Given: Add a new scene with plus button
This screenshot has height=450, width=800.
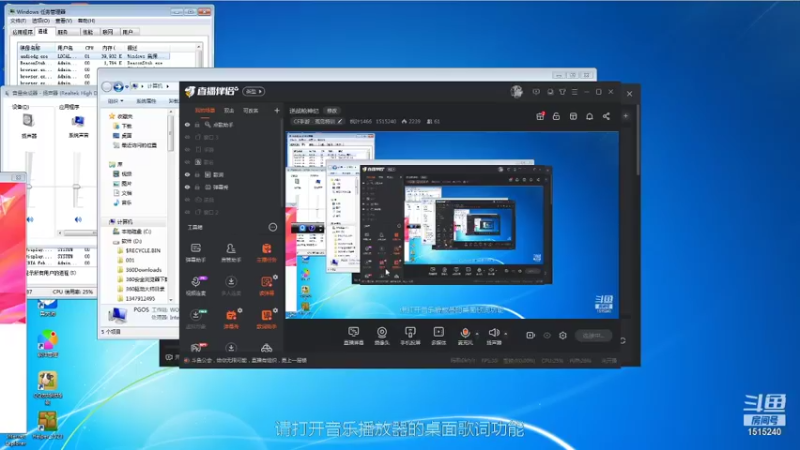Looking at the screenshot, I should tap(277, 110).
